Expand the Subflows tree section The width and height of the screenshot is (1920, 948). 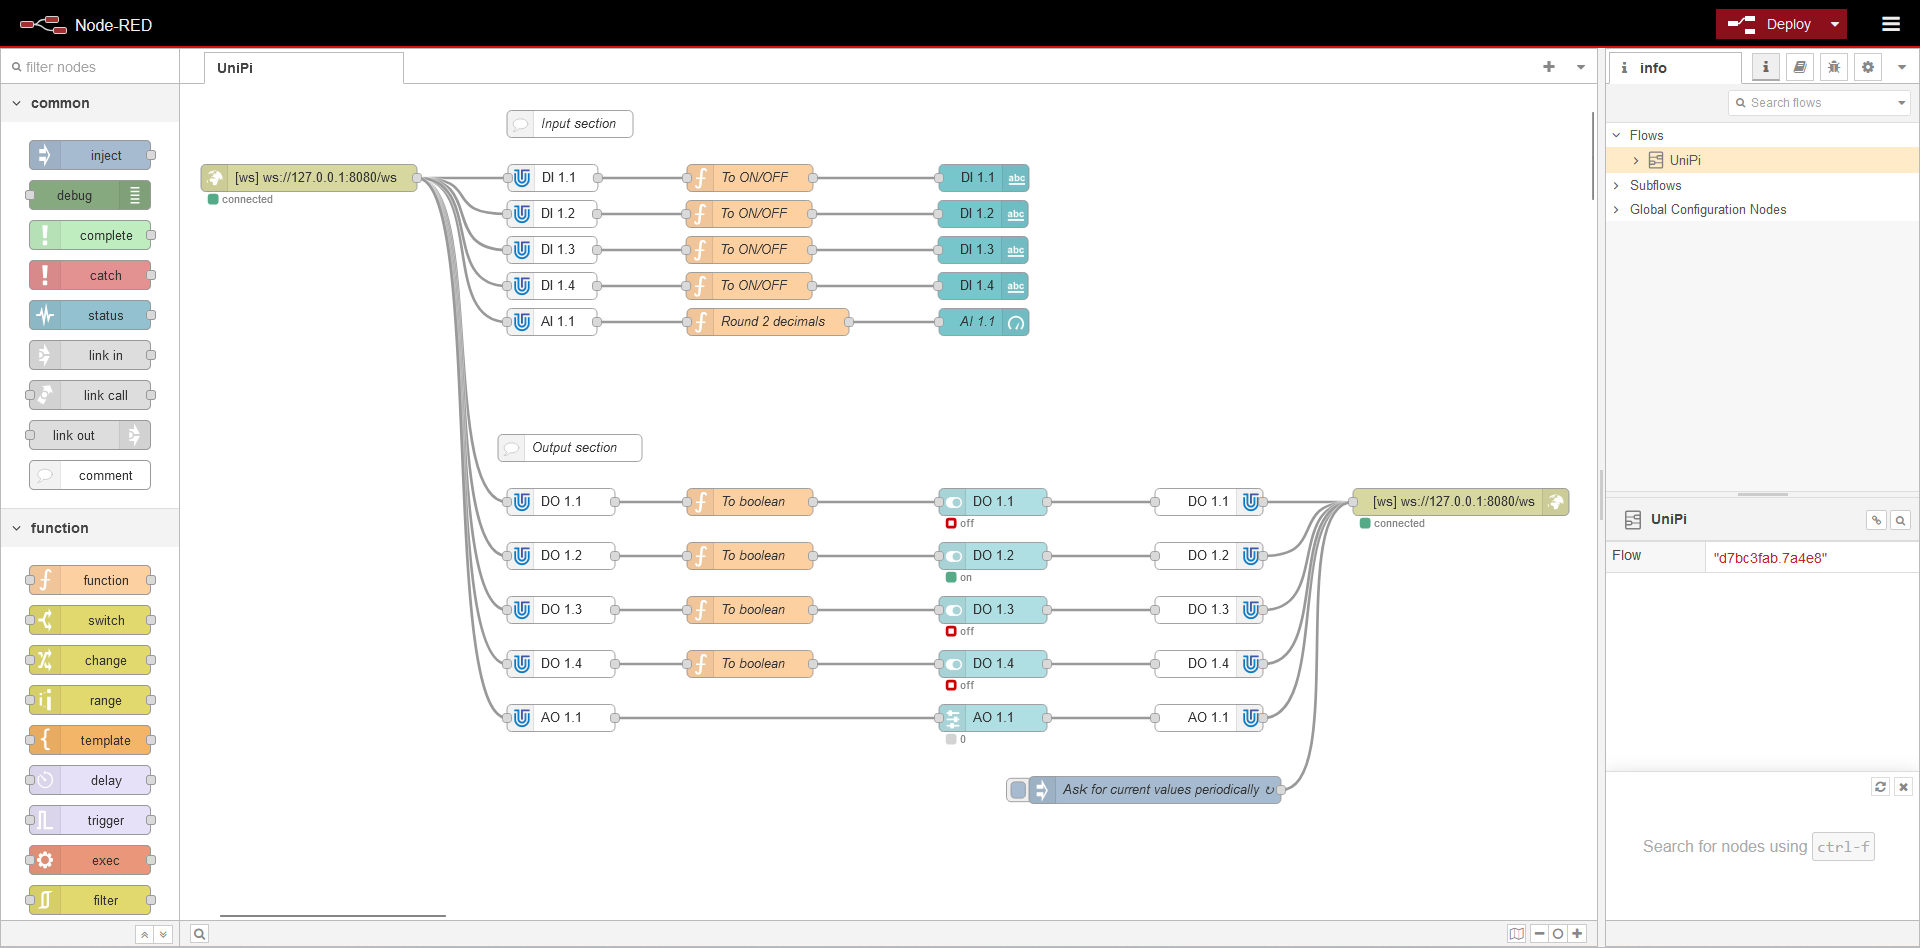click(1616, 185)
